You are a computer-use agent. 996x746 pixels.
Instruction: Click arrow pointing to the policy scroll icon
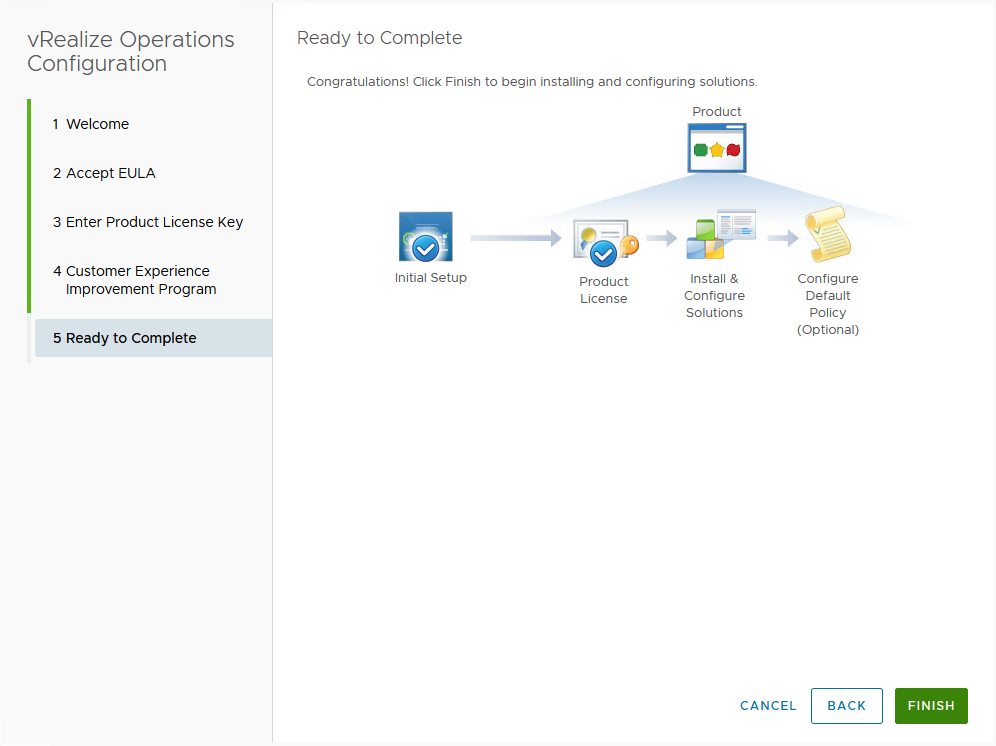[783, 238]
